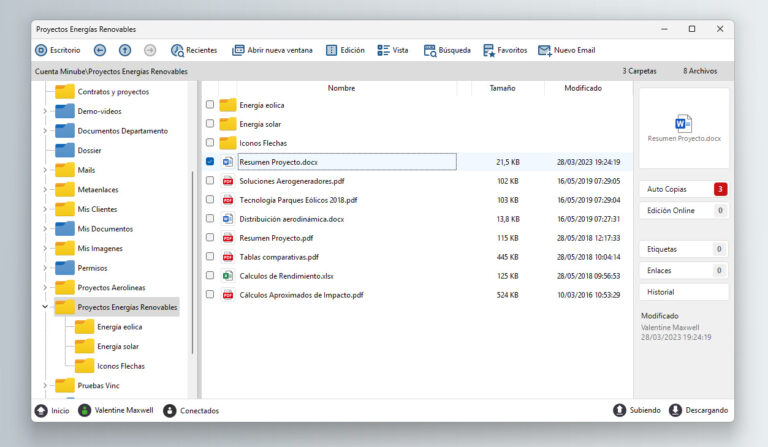Click the Energía solar folder icon in file list

228,124
